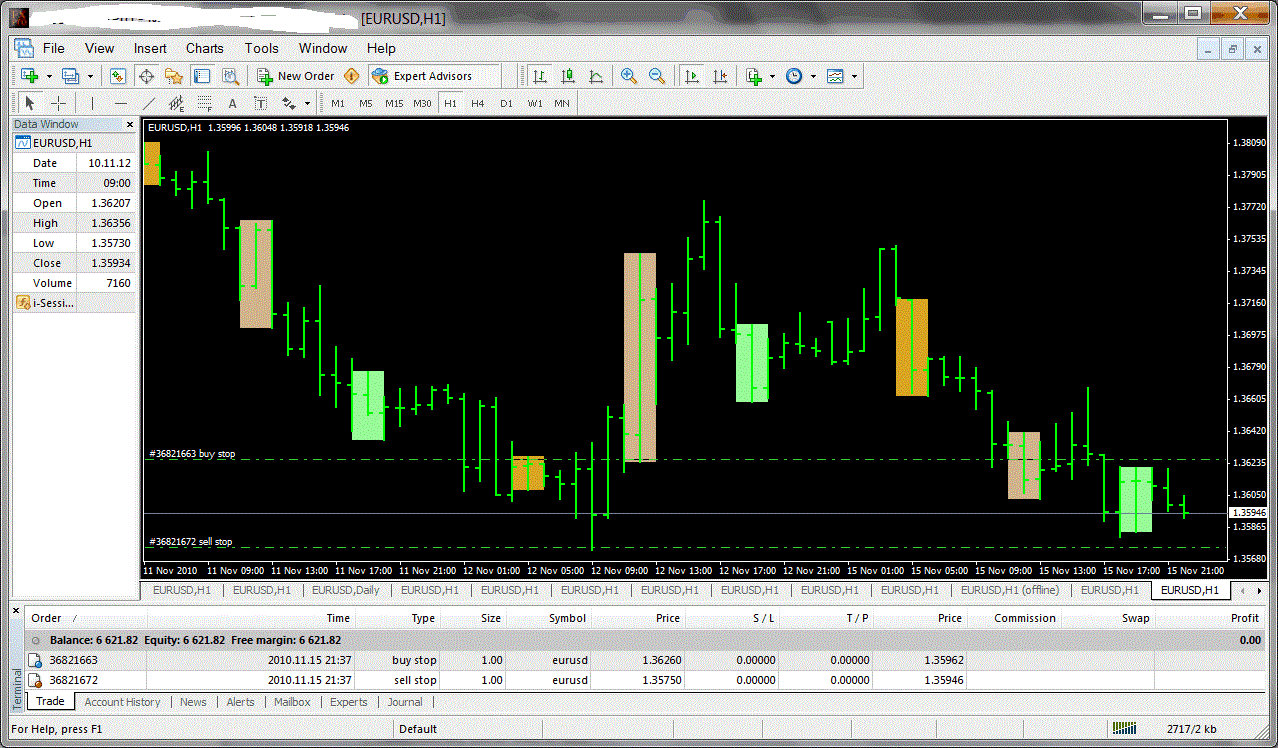The width and height of the screenshot is (1278, 748).
Task: Select sell stop order 36821672 row
Action: pyautogui.click(x=646, y=680)
